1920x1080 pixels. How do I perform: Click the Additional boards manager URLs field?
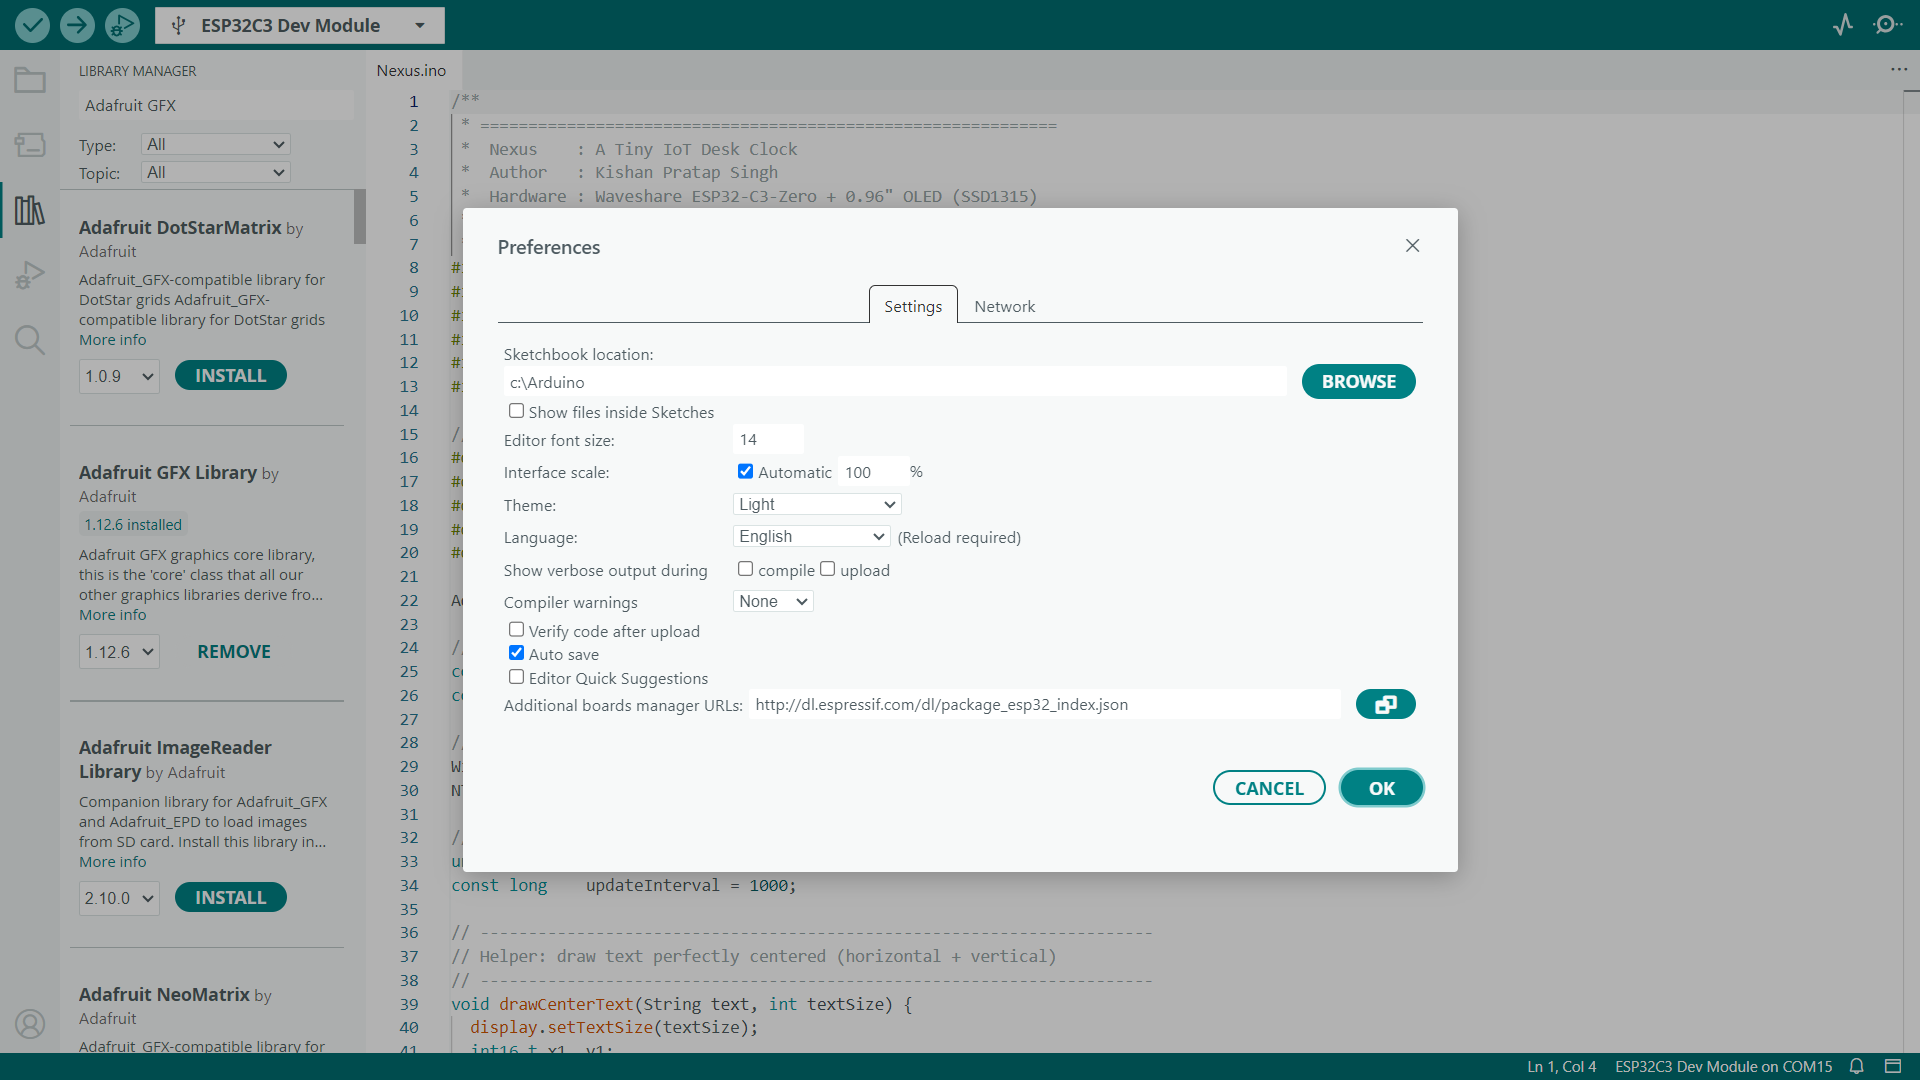[x=1045, y=704]
